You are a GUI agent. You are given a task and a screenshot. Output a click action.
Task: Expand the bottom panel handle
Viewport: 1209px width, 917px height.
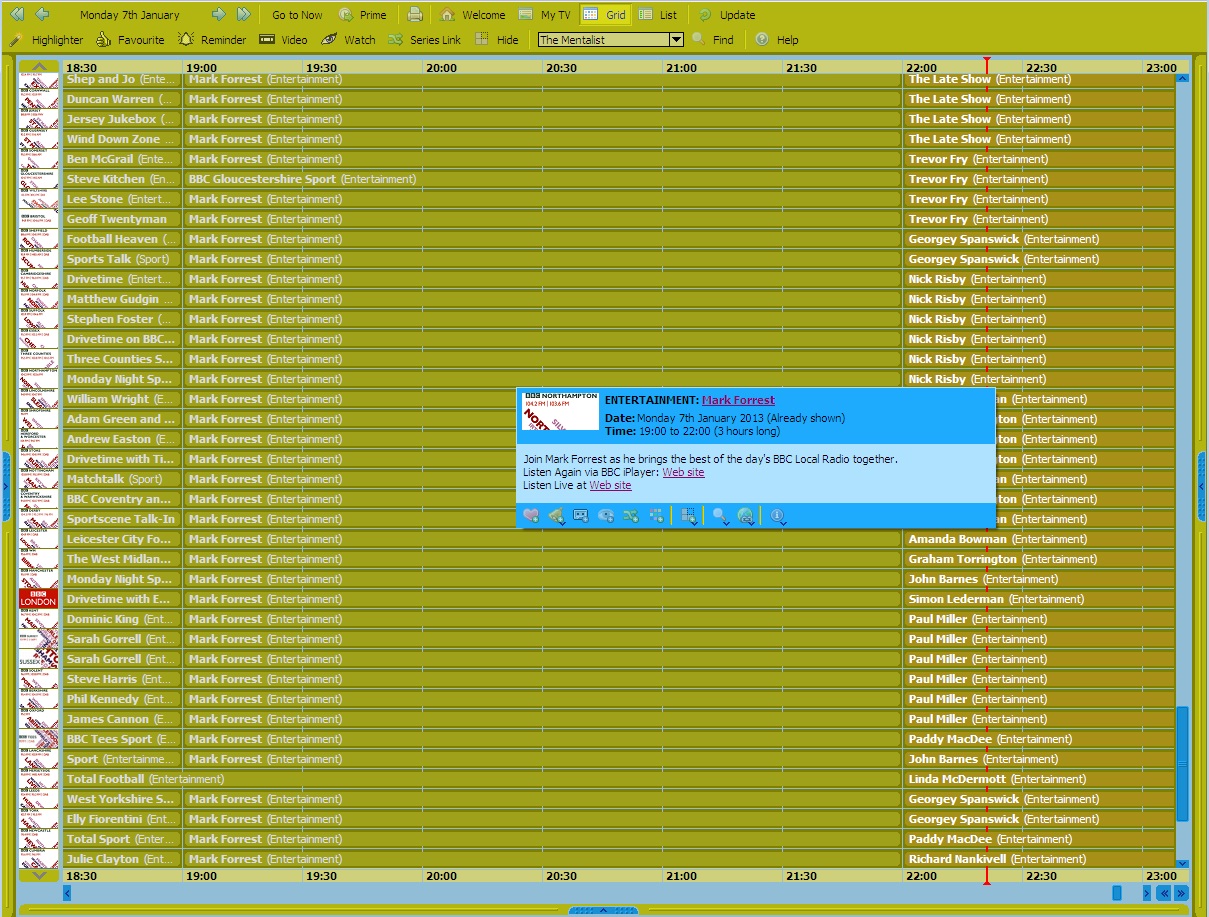(603, 910)
